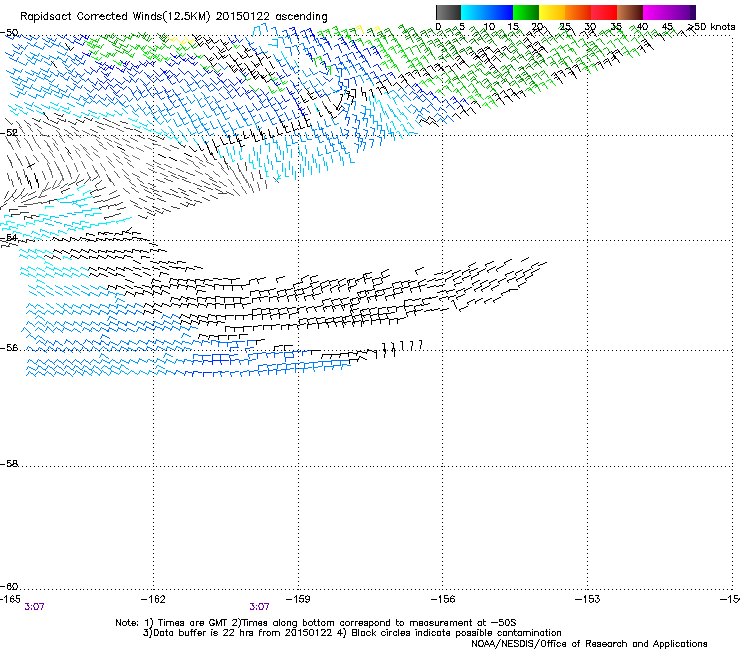Click the -58 latitude axis label
Image resolution: width=740 pixels, height=650 pixels.
[x=9, y=464]
